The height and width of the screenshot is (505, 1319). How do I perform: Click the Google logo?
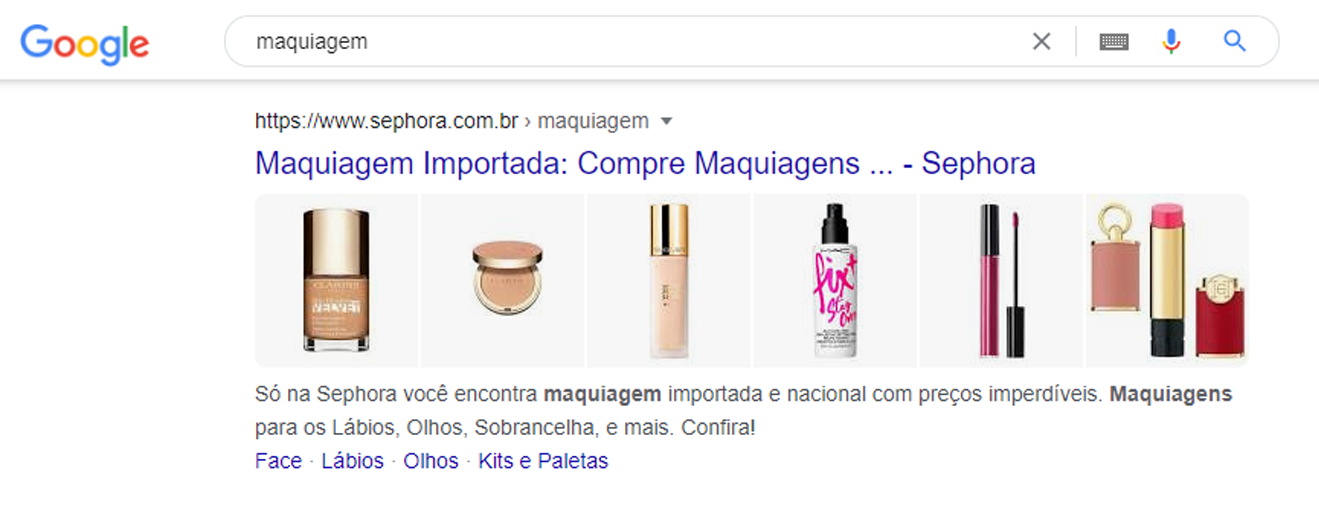[85, 43]
